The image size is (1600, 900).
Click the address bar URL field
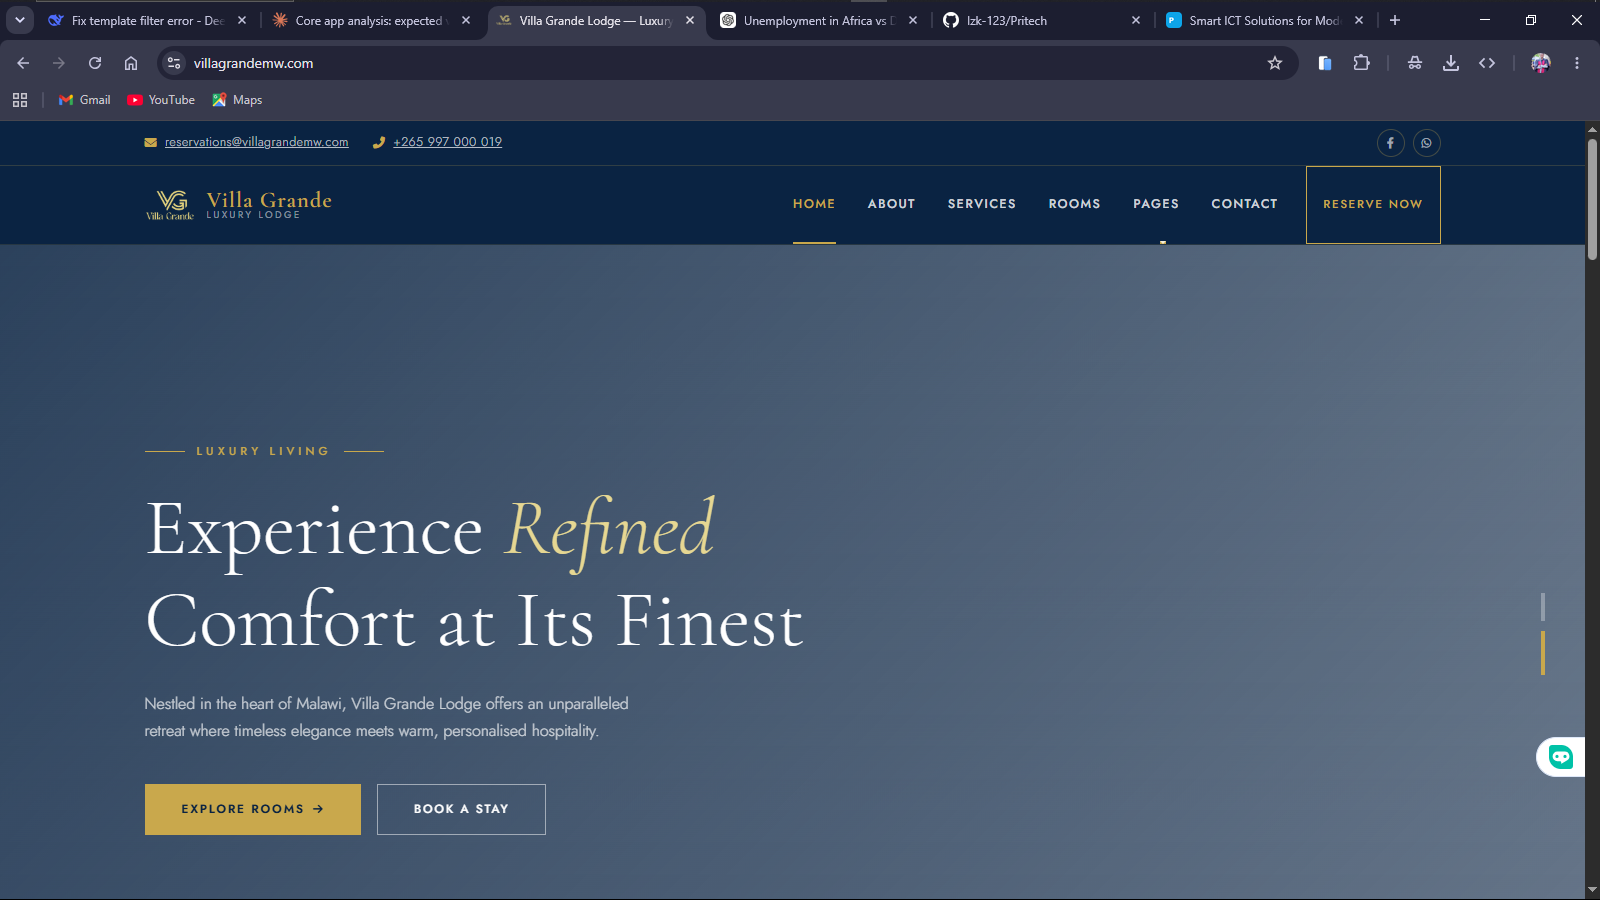coord(720,63)
